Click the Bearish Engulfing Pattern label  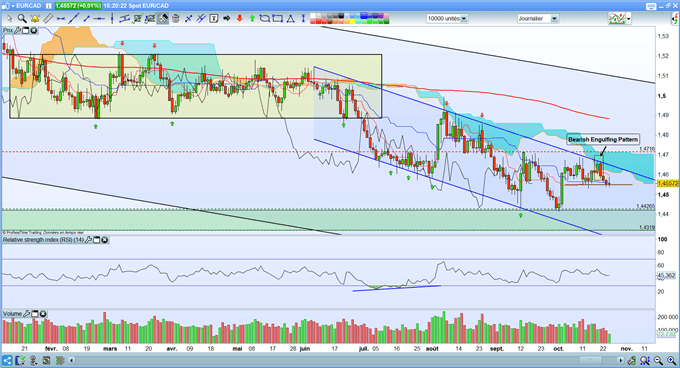(x=603, y=139)
